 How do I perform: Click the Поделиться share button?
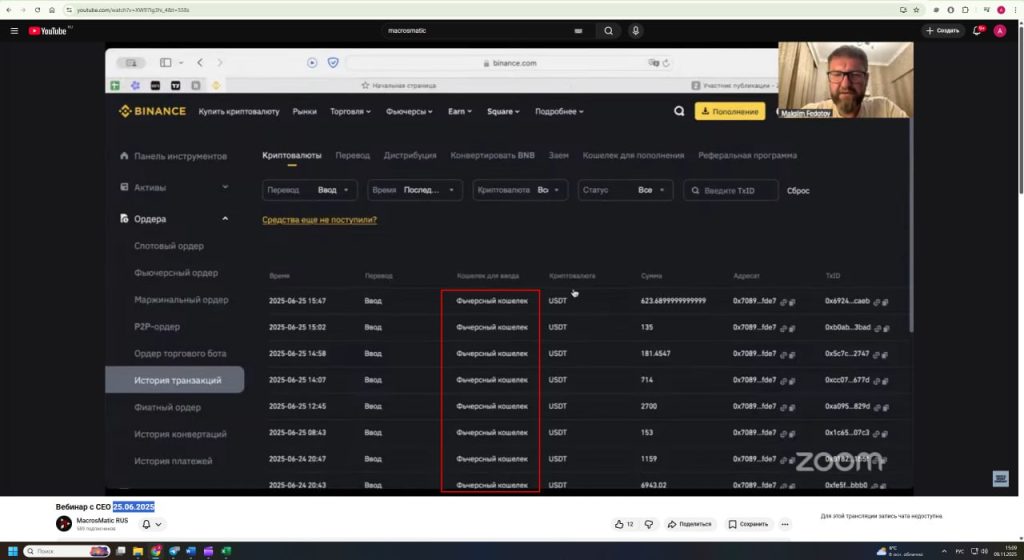pos(690,524)
